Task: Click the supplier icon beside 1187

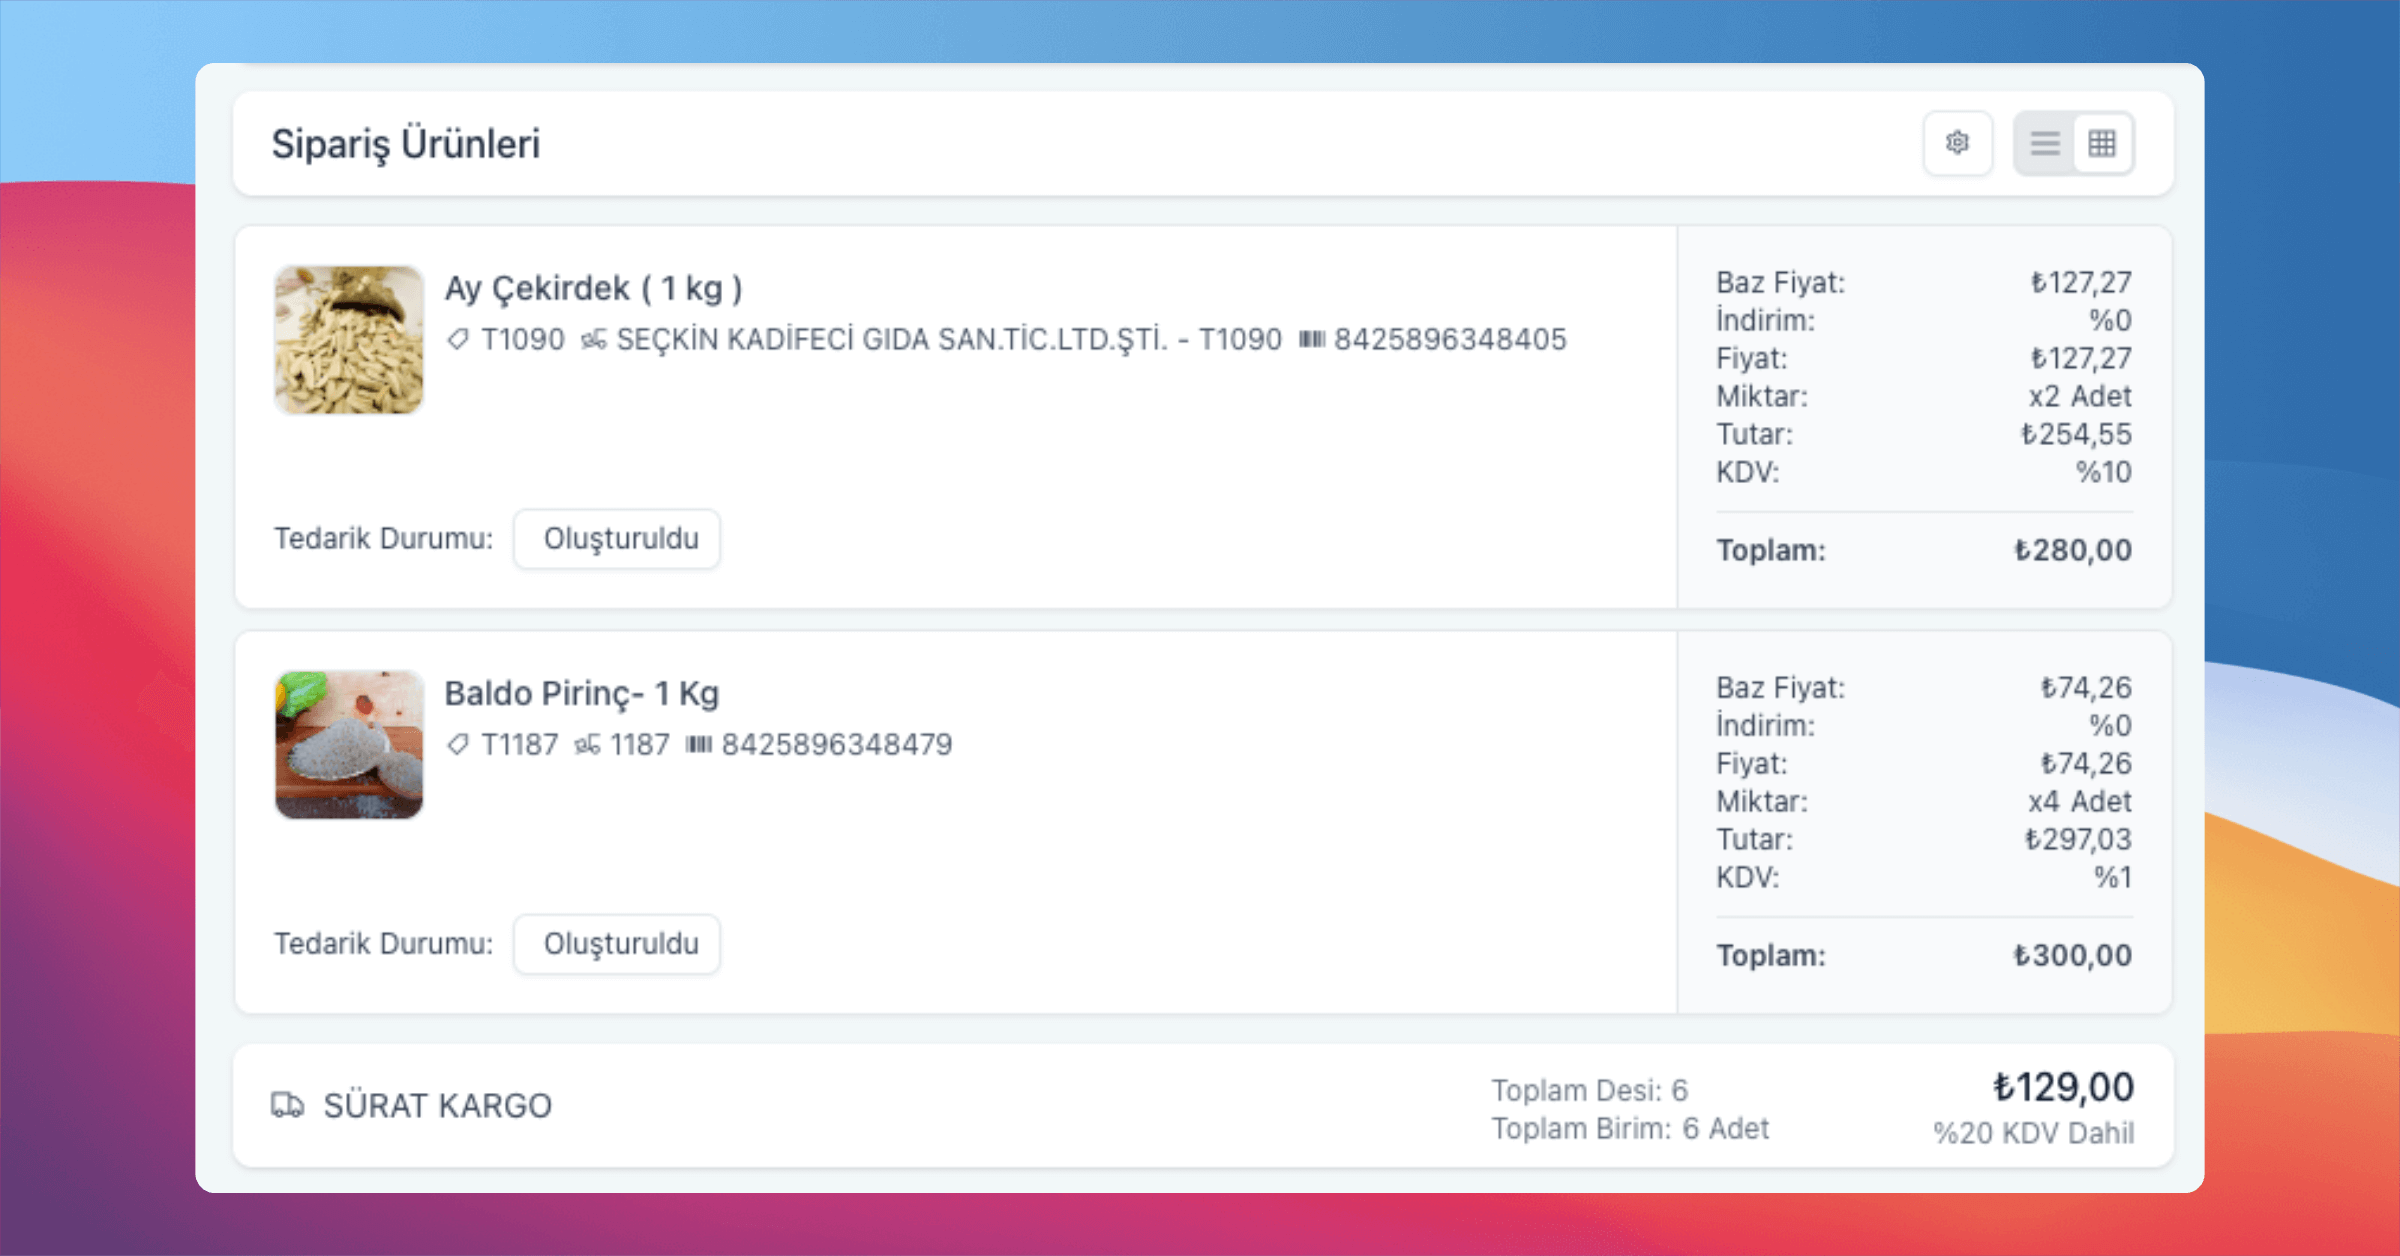Action: (587, 745)
